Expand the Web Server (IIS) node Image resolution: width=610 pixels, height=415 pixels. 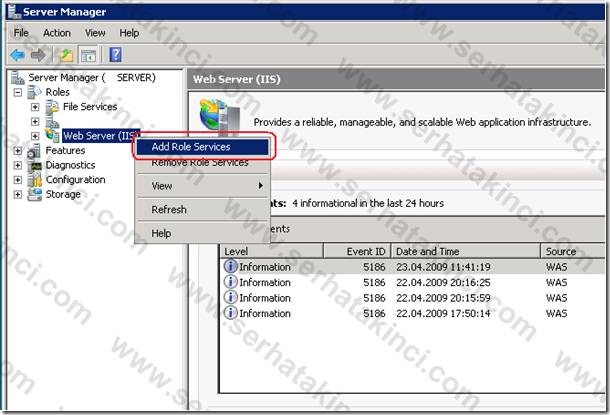(35, 136)
